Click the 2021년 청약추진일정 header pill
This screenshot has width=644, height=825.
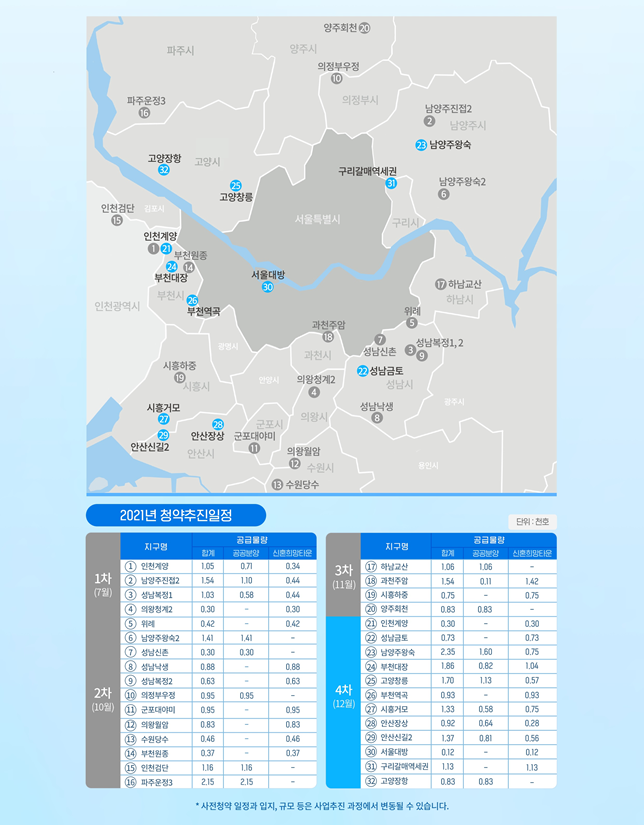point(176,515)
